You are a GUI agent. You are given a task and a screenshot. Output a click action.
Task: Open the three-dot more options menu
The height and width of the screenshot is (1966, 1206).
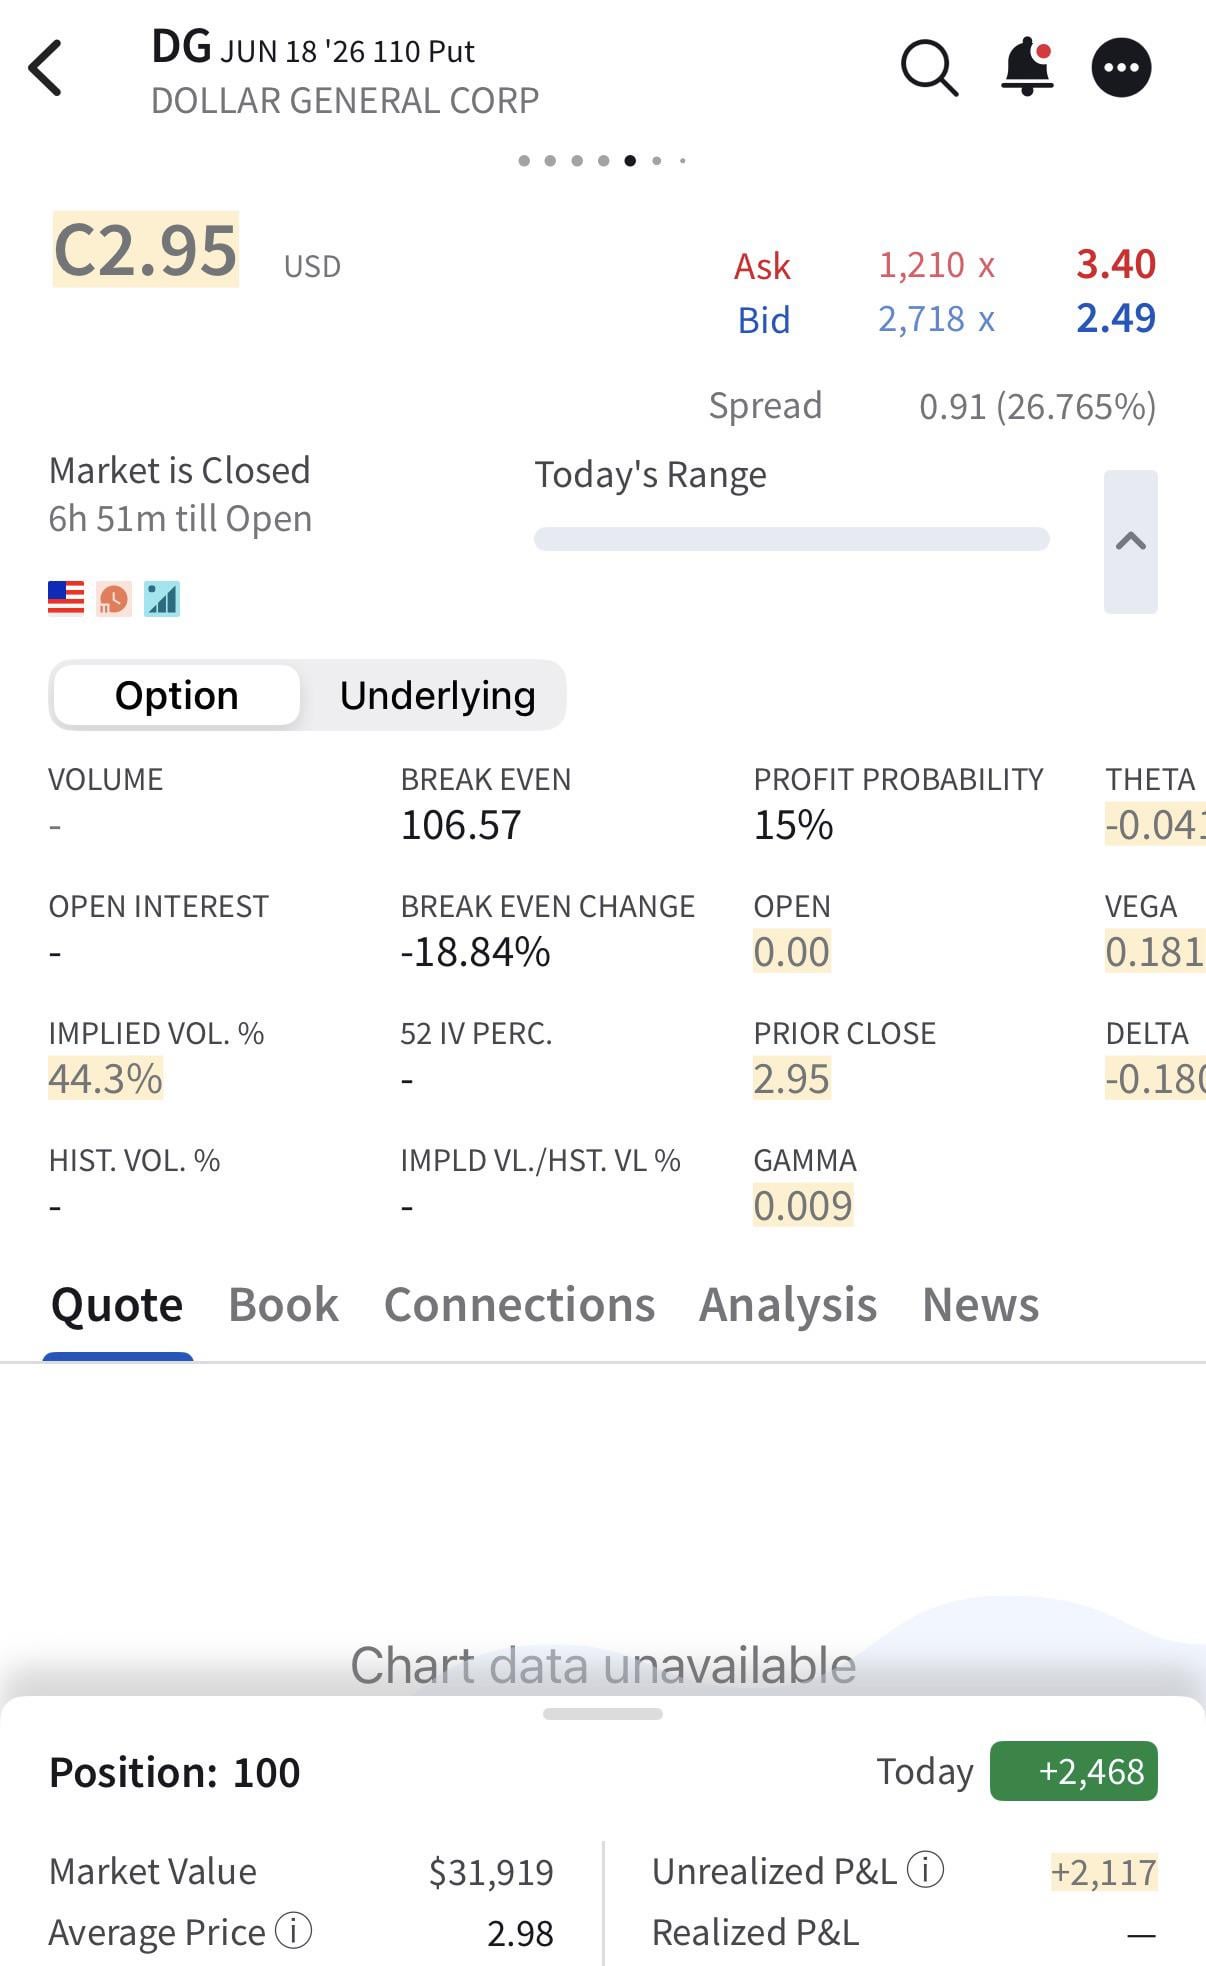1121,68
